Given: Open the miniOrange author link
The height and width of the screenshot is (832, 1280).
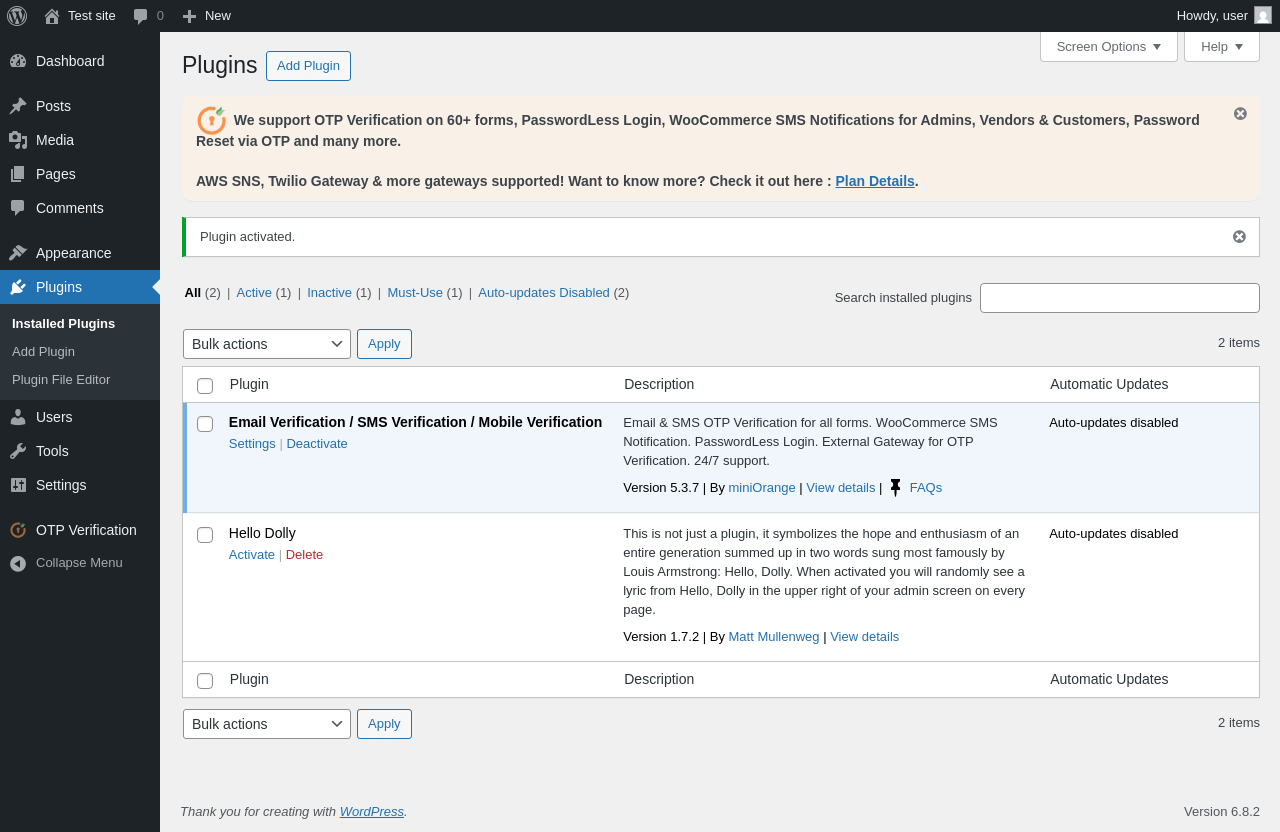Looking at the screenshot, I should point(762,488).
